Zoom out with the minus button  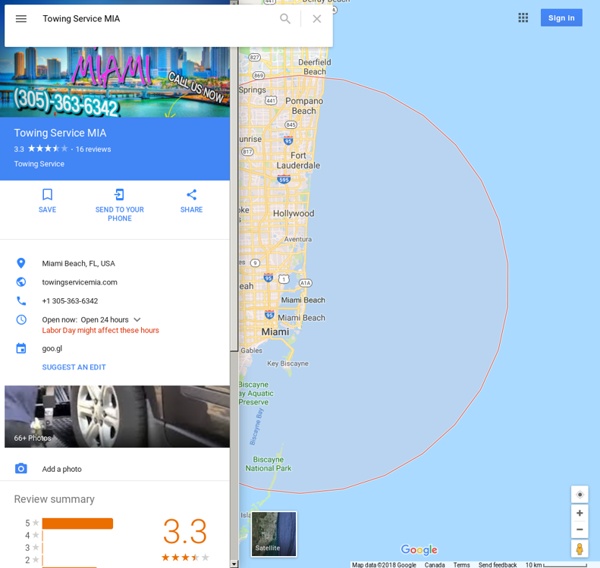[x=580, y=530]
